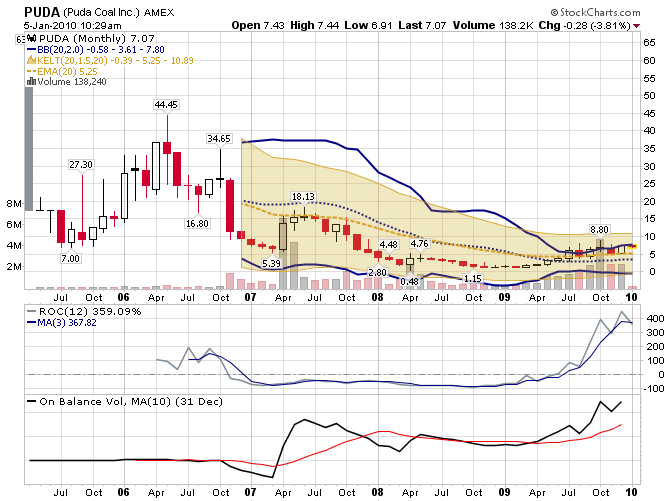Click the 1.15 price label
Image resolution: width=667 pixels, height=501 pixels.
[473, 279]
